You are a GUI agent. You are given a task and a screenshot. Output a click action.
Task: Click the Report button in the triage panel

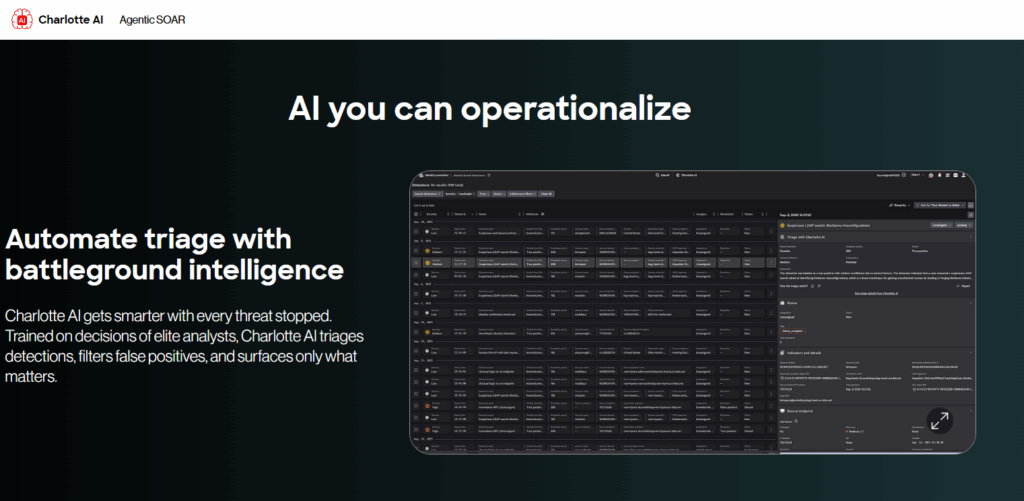point(963,286)
